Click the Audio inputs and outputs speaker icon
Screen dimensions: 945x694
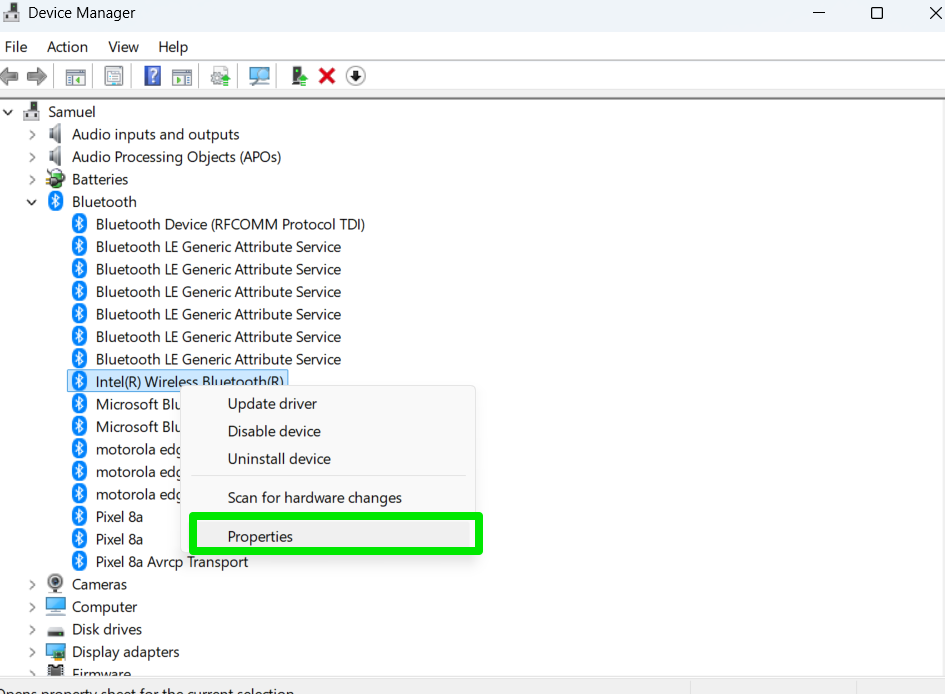[55, 134]
